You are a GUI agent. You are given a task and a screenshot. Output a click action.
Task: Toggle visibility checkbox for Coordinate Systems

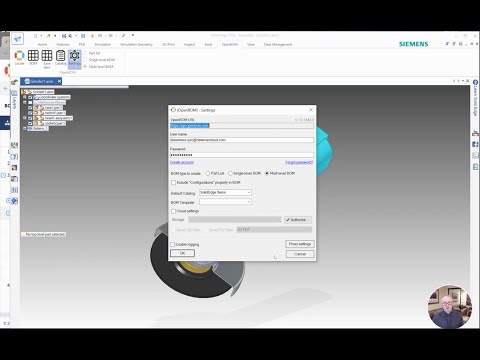pyautogui.click(x=30, y=97)
